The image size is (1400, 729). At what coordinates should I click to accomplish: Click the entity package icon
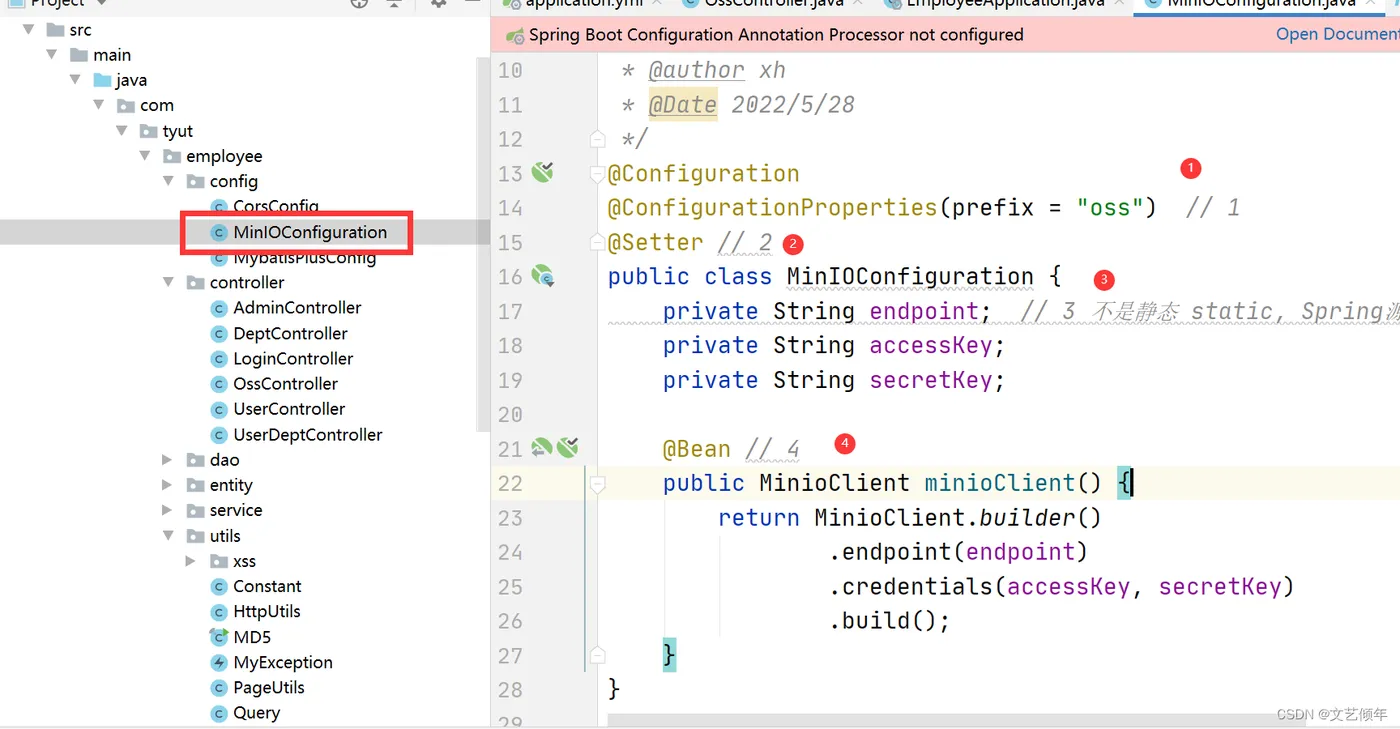(196, 485)
